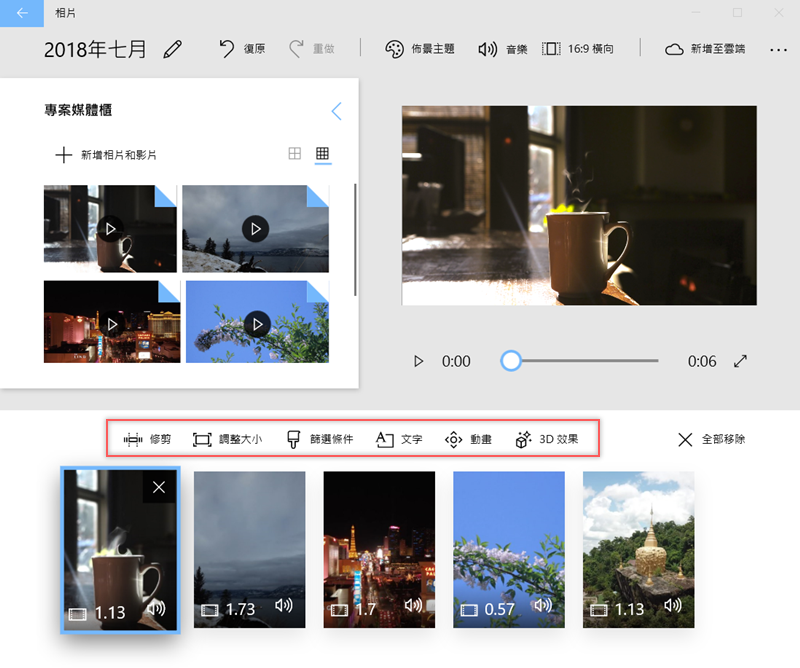This screenshot has width=800, height=668.
Task: Expand preview to full screen
Action: coord(740,361)
